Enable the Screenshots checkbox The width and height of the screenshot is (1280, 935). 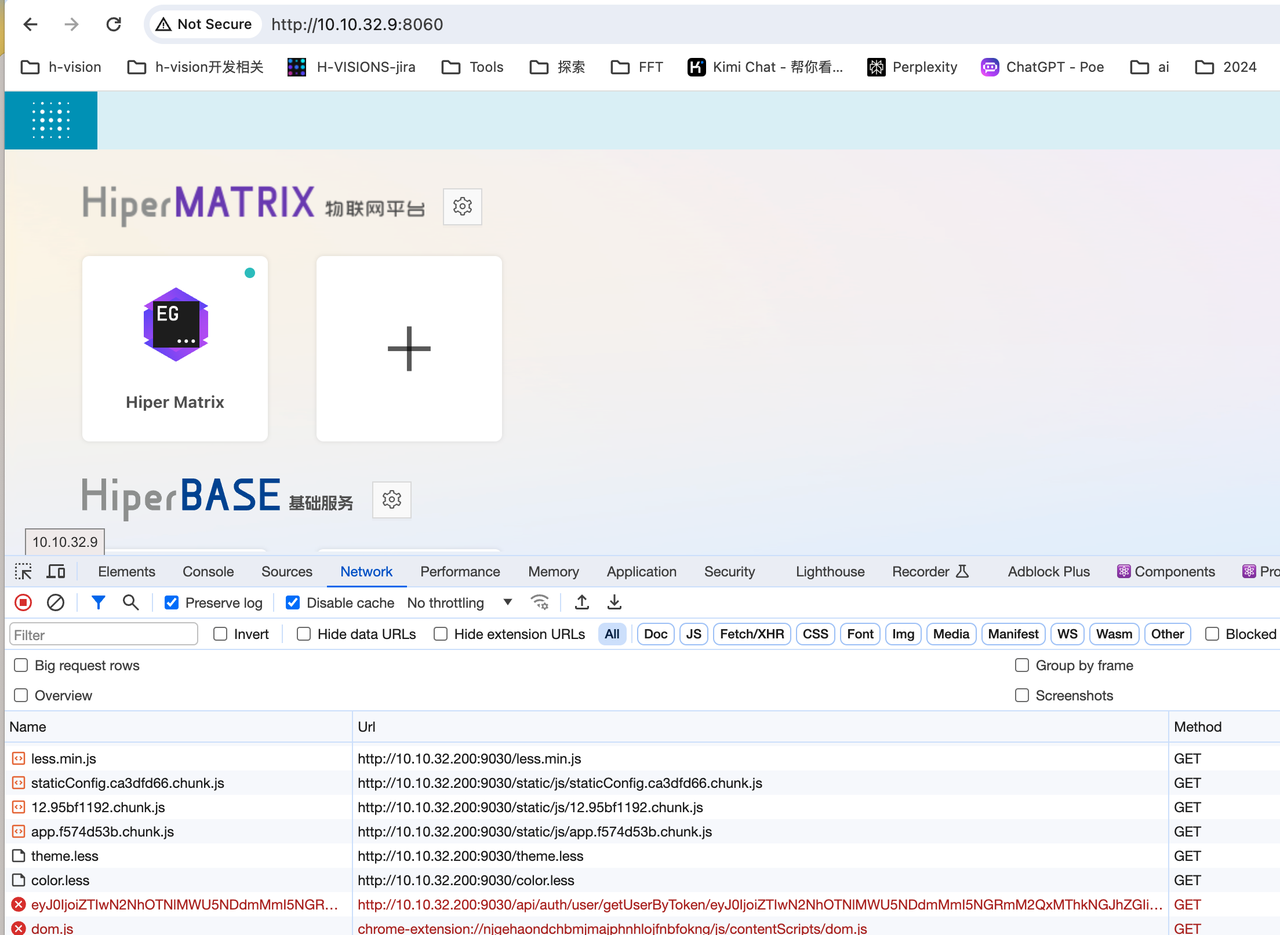point(1022,695)
